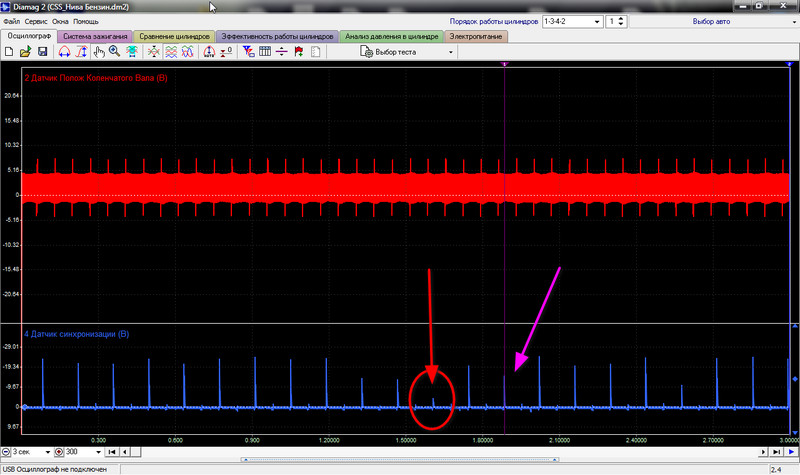Image resolution: width=800 pixels, height=475 pixels.
Task: Step forward with right arrow button
Action: (763, 452)
